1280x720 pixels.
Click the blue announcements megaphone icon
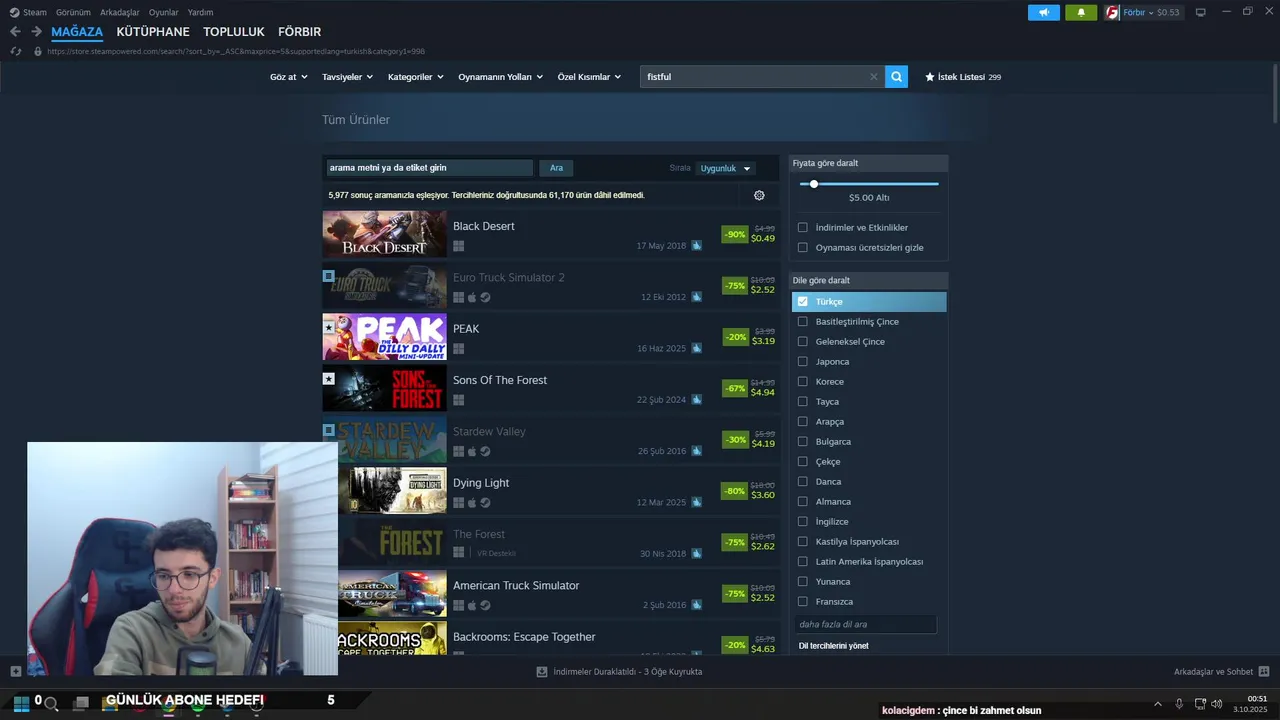[x=1043, y=12]
